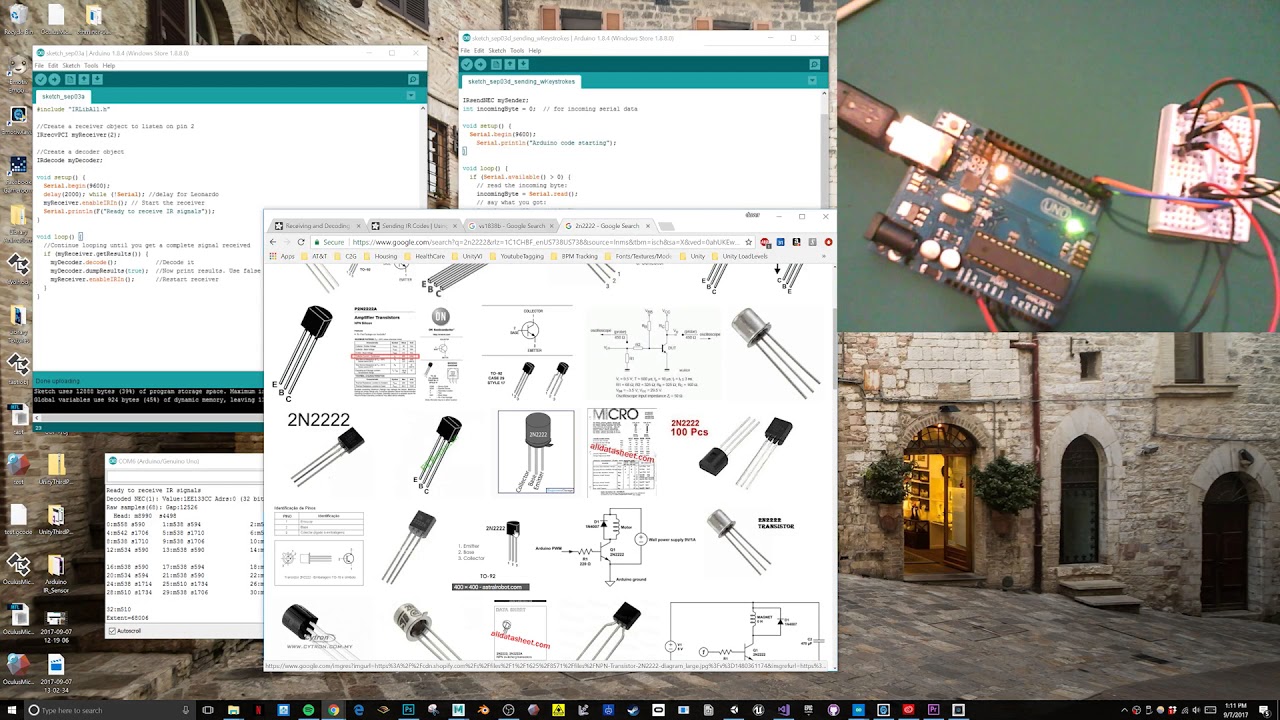
Task: Open Windows Start menu
Action: click(10, 710)
